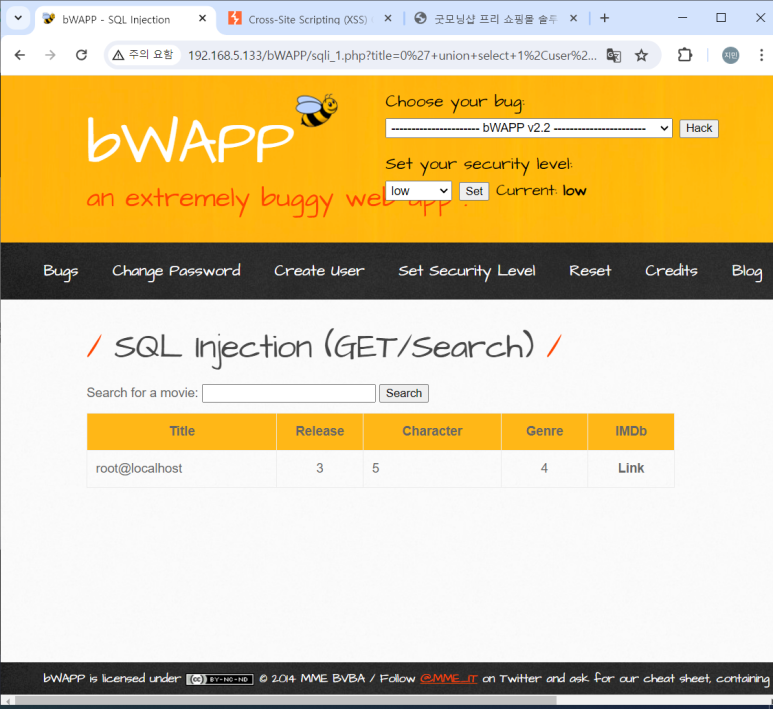Click the Search button
The width and height of the screenshot is (773, 709).
(404, 393)
